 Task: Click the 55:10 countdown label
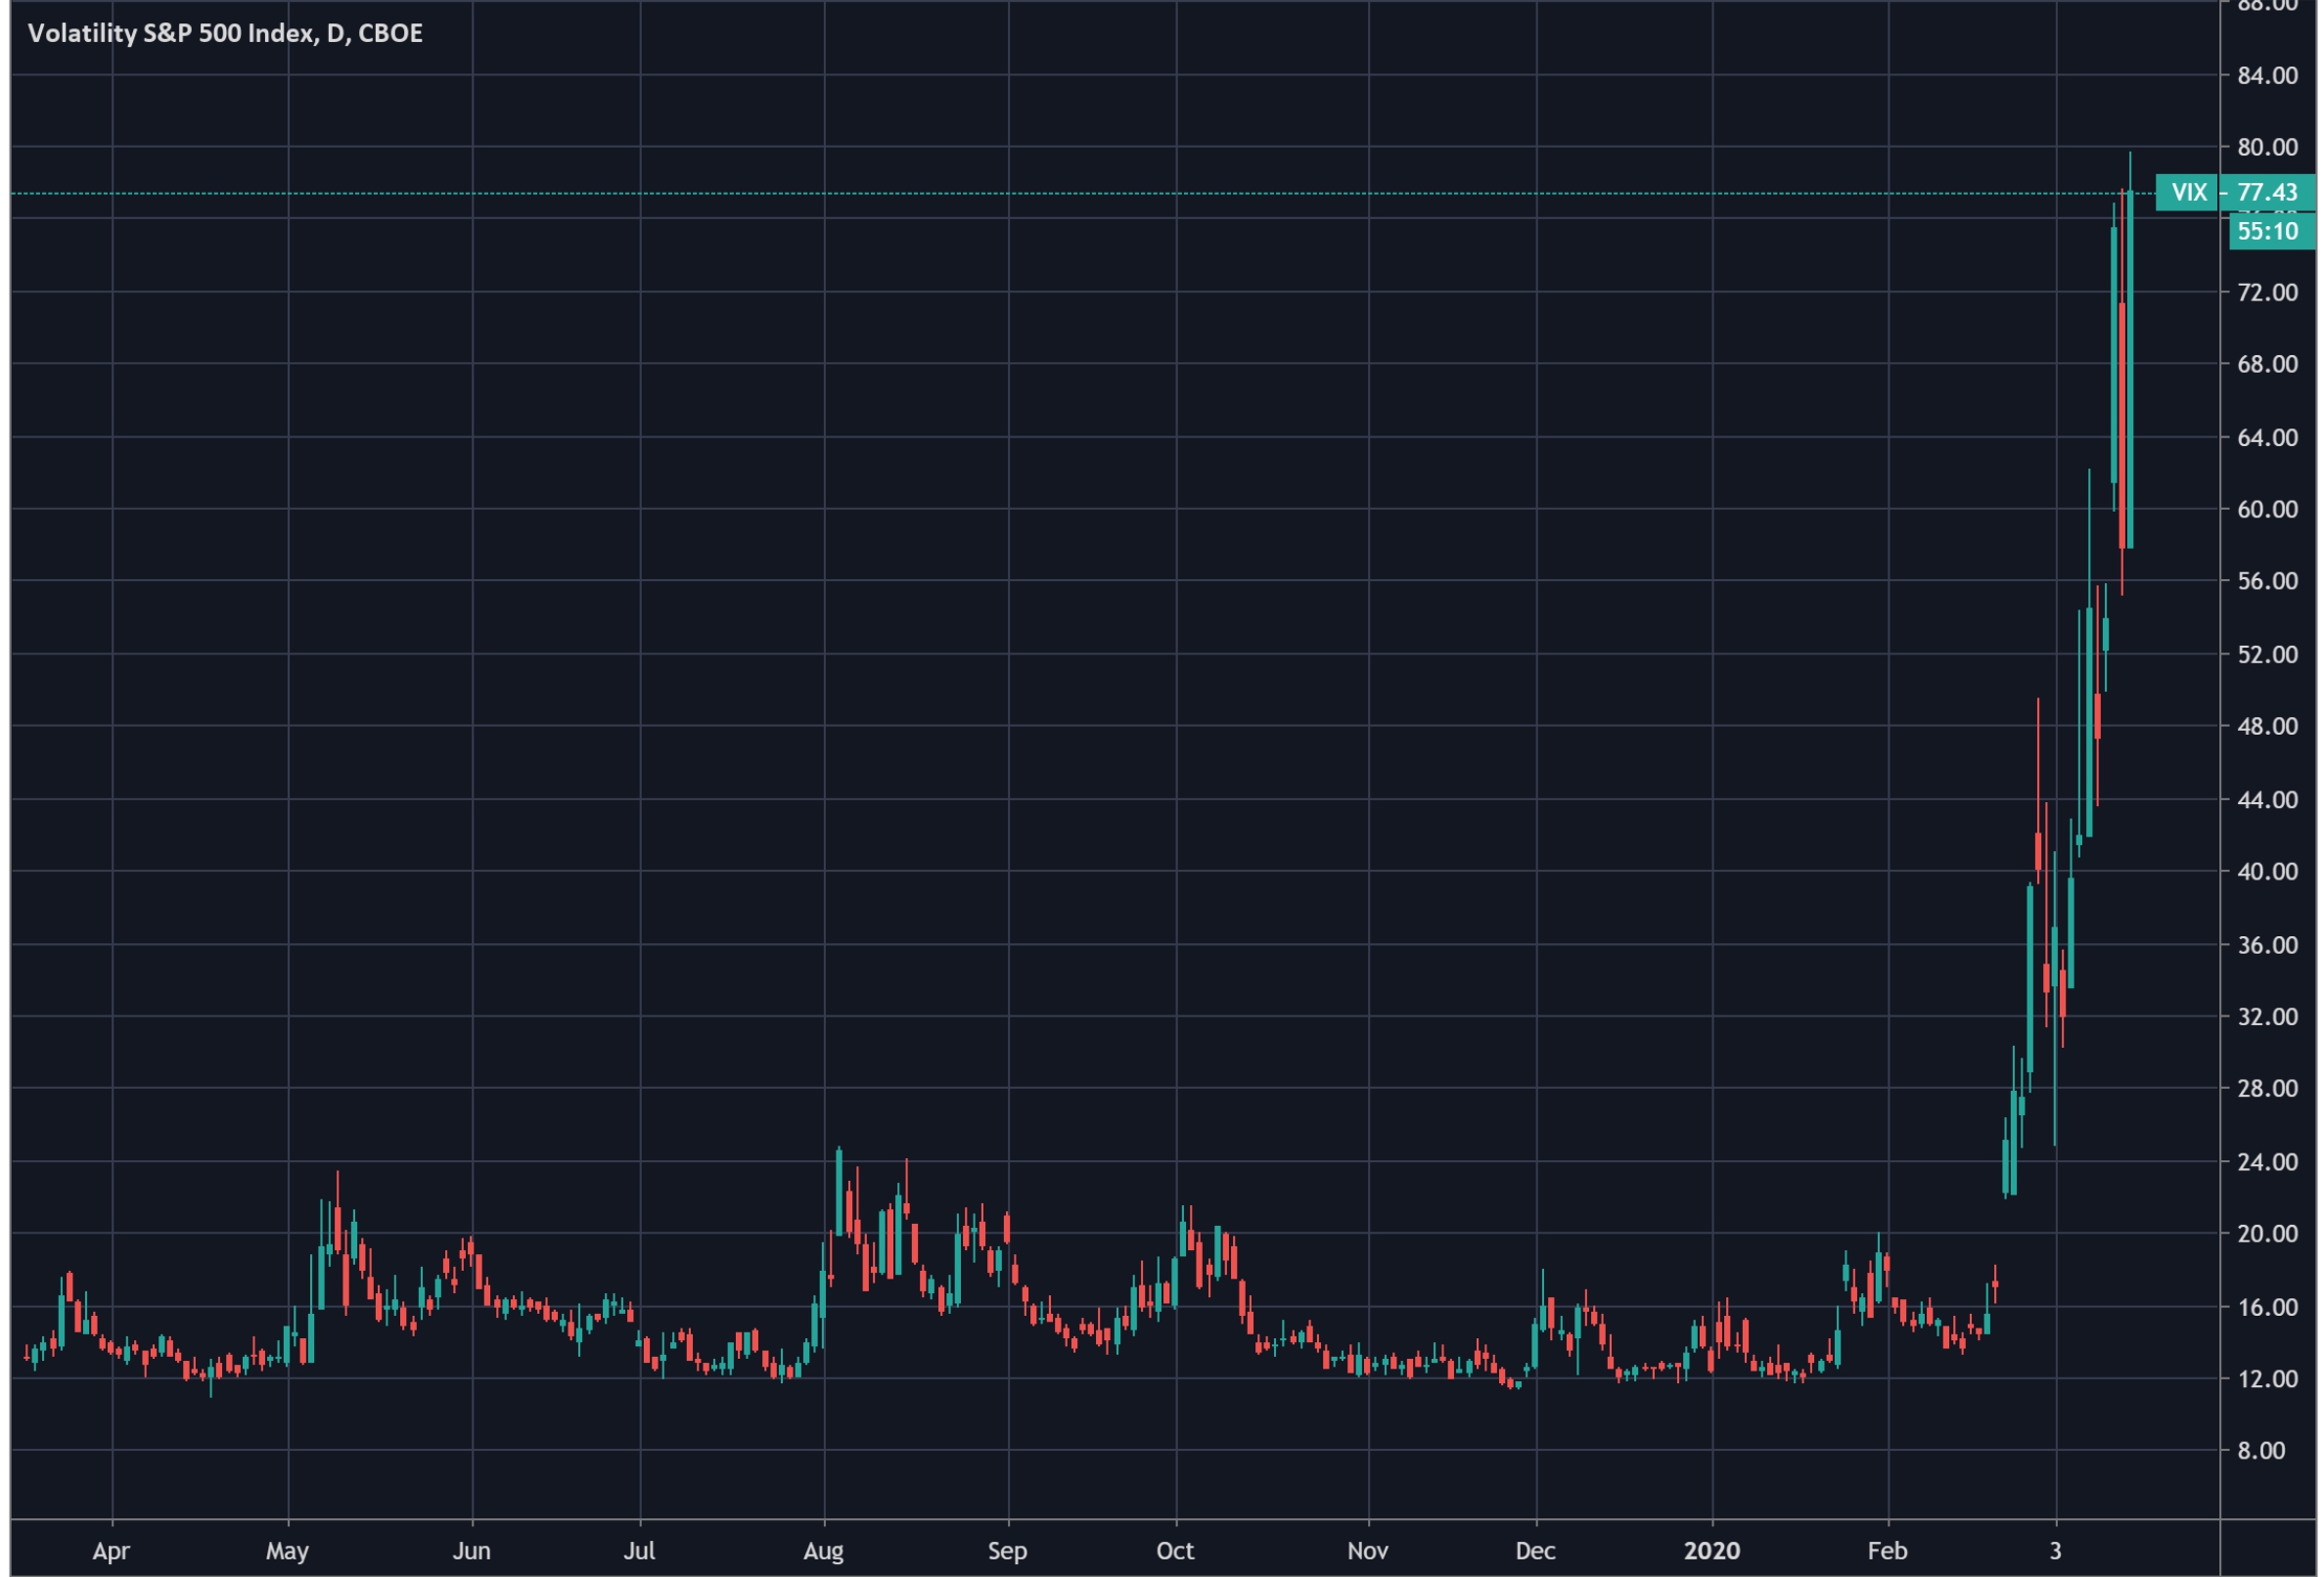pos(2272,231)
